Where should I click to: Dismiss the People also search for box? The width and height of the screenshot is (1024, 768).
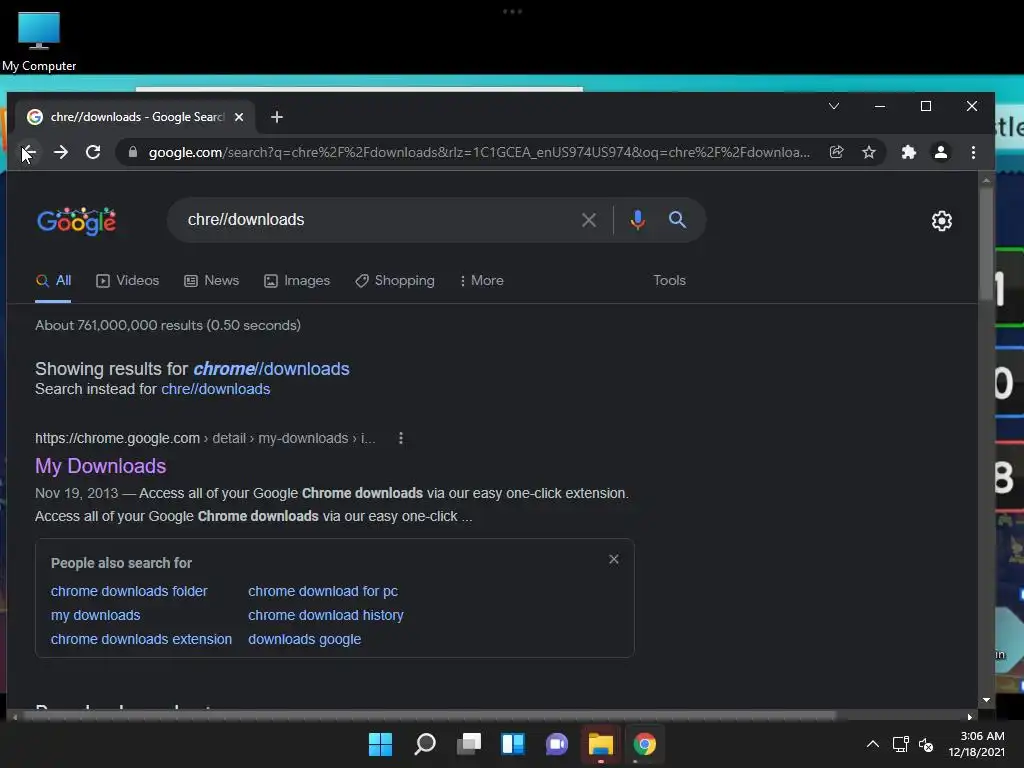point(613,559)
